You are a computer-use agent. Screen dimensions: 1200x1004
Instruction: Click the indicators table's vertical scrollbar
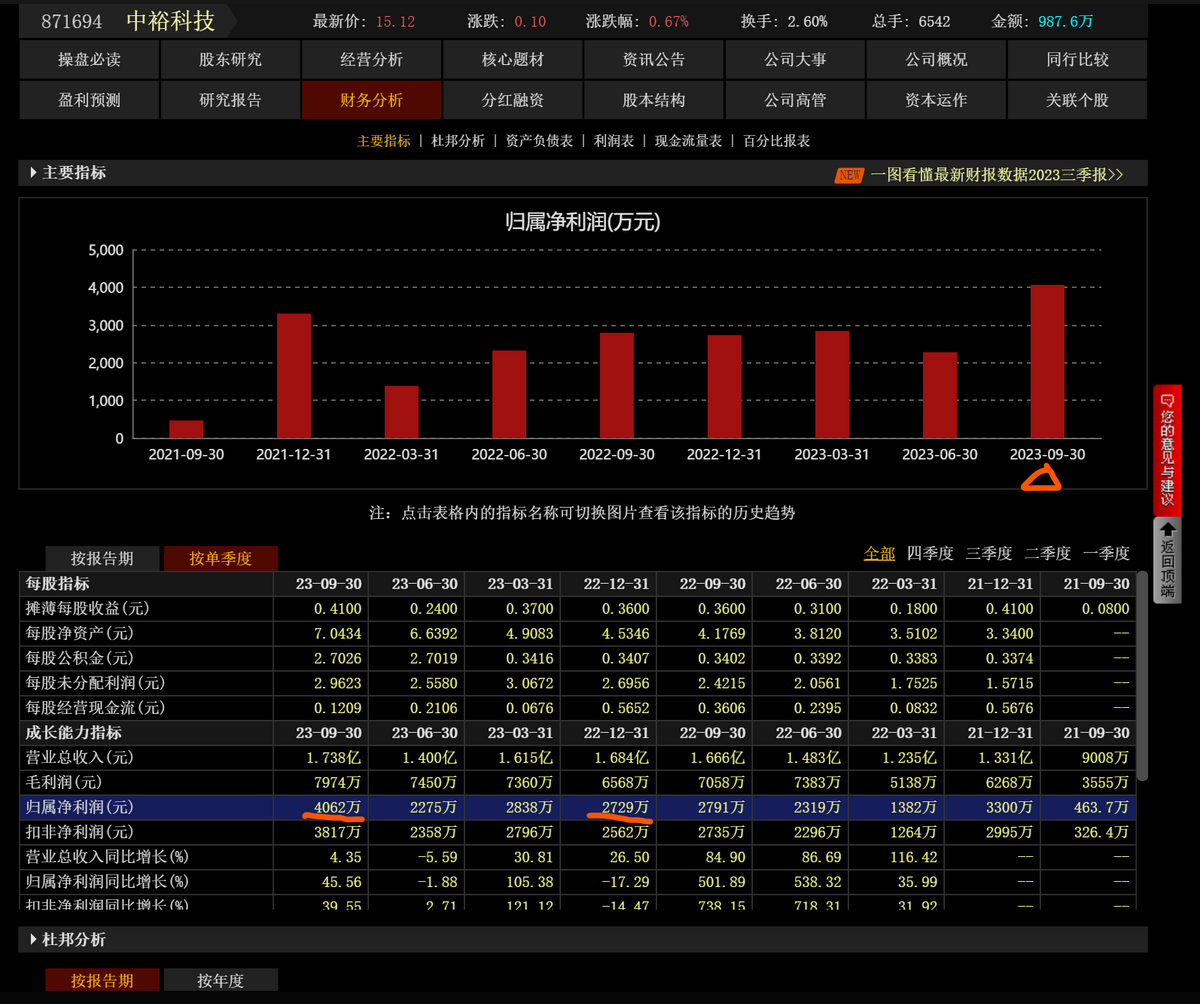1142,690
